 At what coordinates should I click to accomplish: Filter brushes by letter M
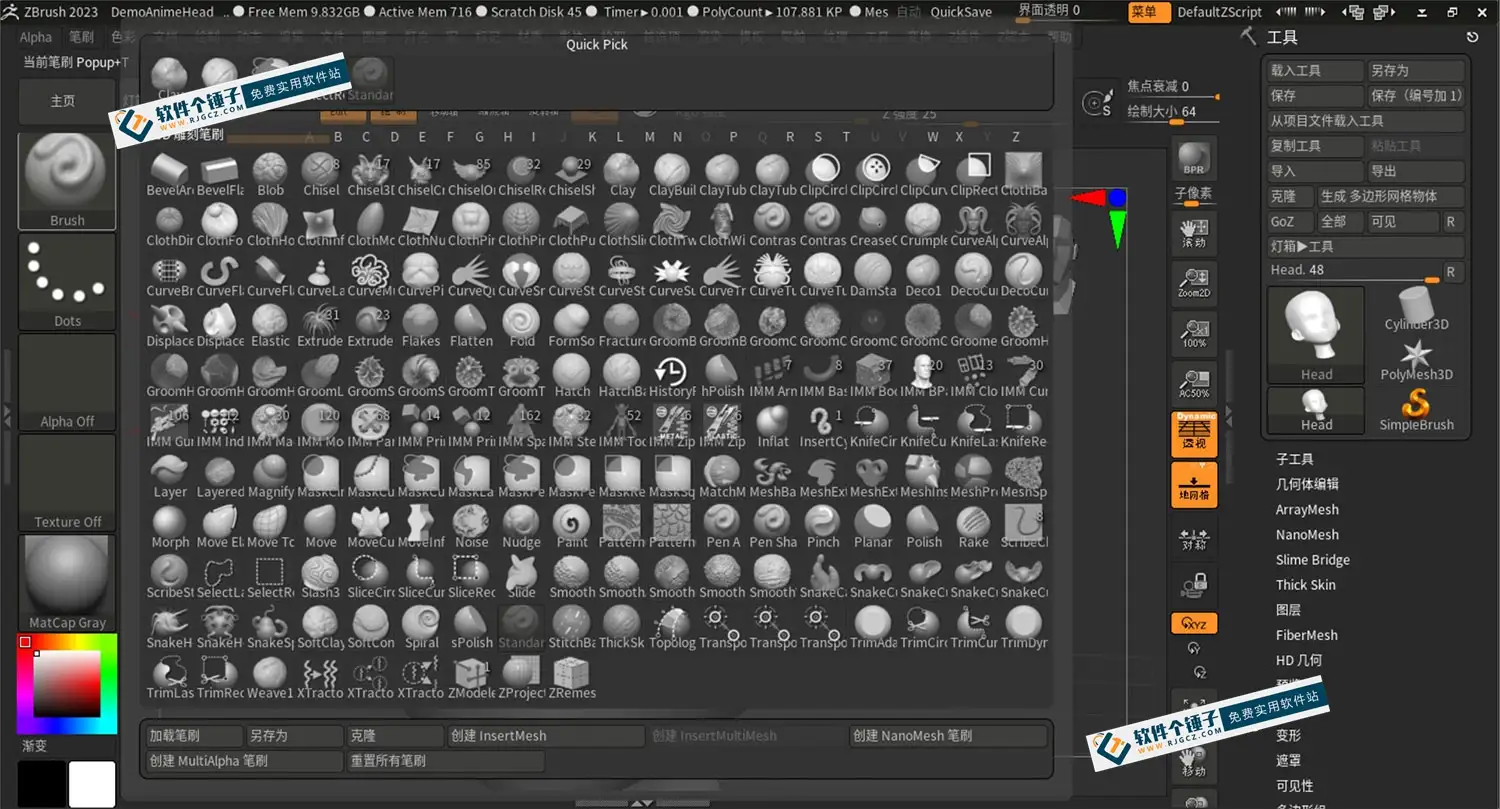click(649, 137)
